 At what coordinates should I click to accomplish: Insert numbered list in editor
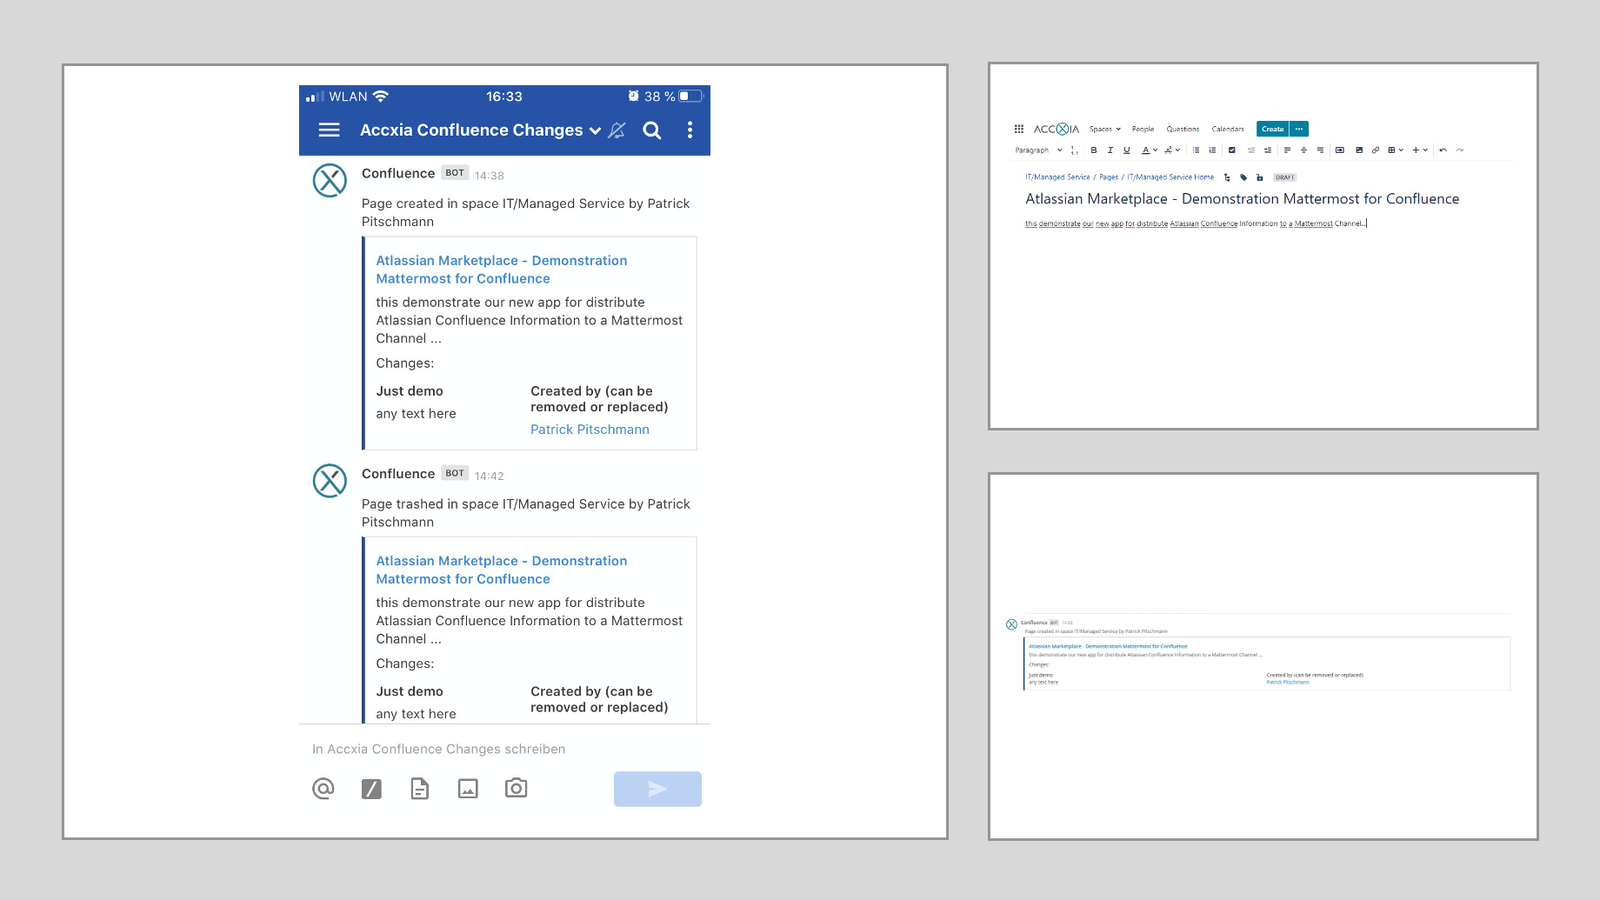click(1212, 150)
